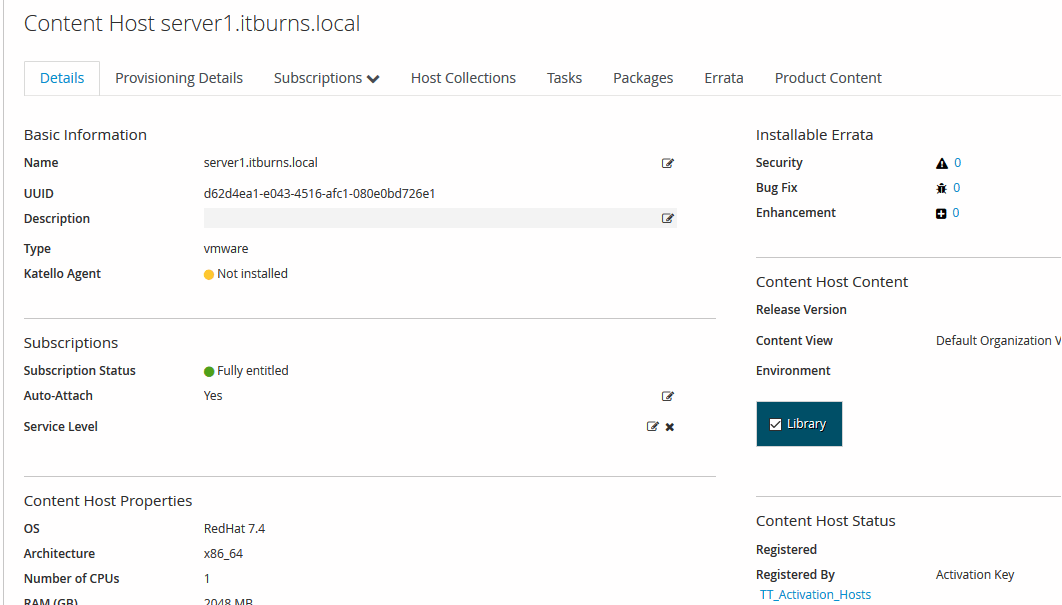Select the Description input field
Screen dimensions: 1062x605
click(x=430, y=218)
